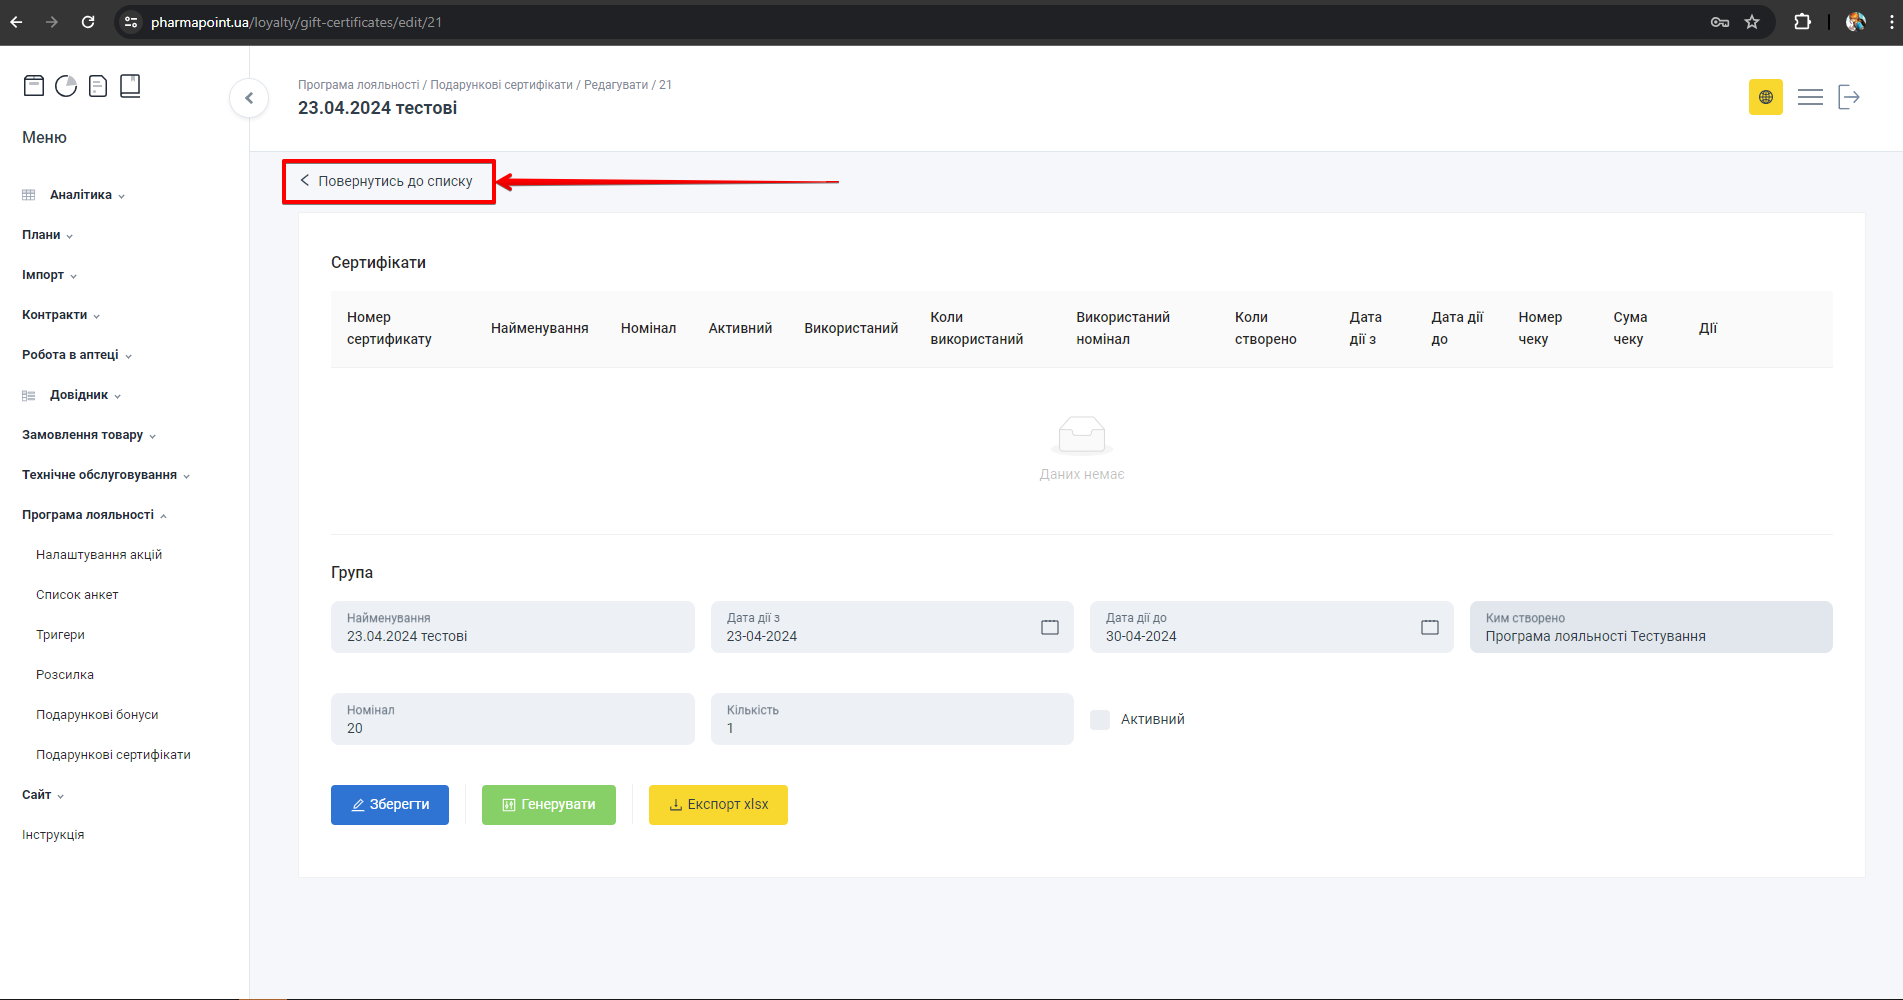Click the yellow globe language icon
Screen dimensions: 1903x1000
coord(1765,97)
